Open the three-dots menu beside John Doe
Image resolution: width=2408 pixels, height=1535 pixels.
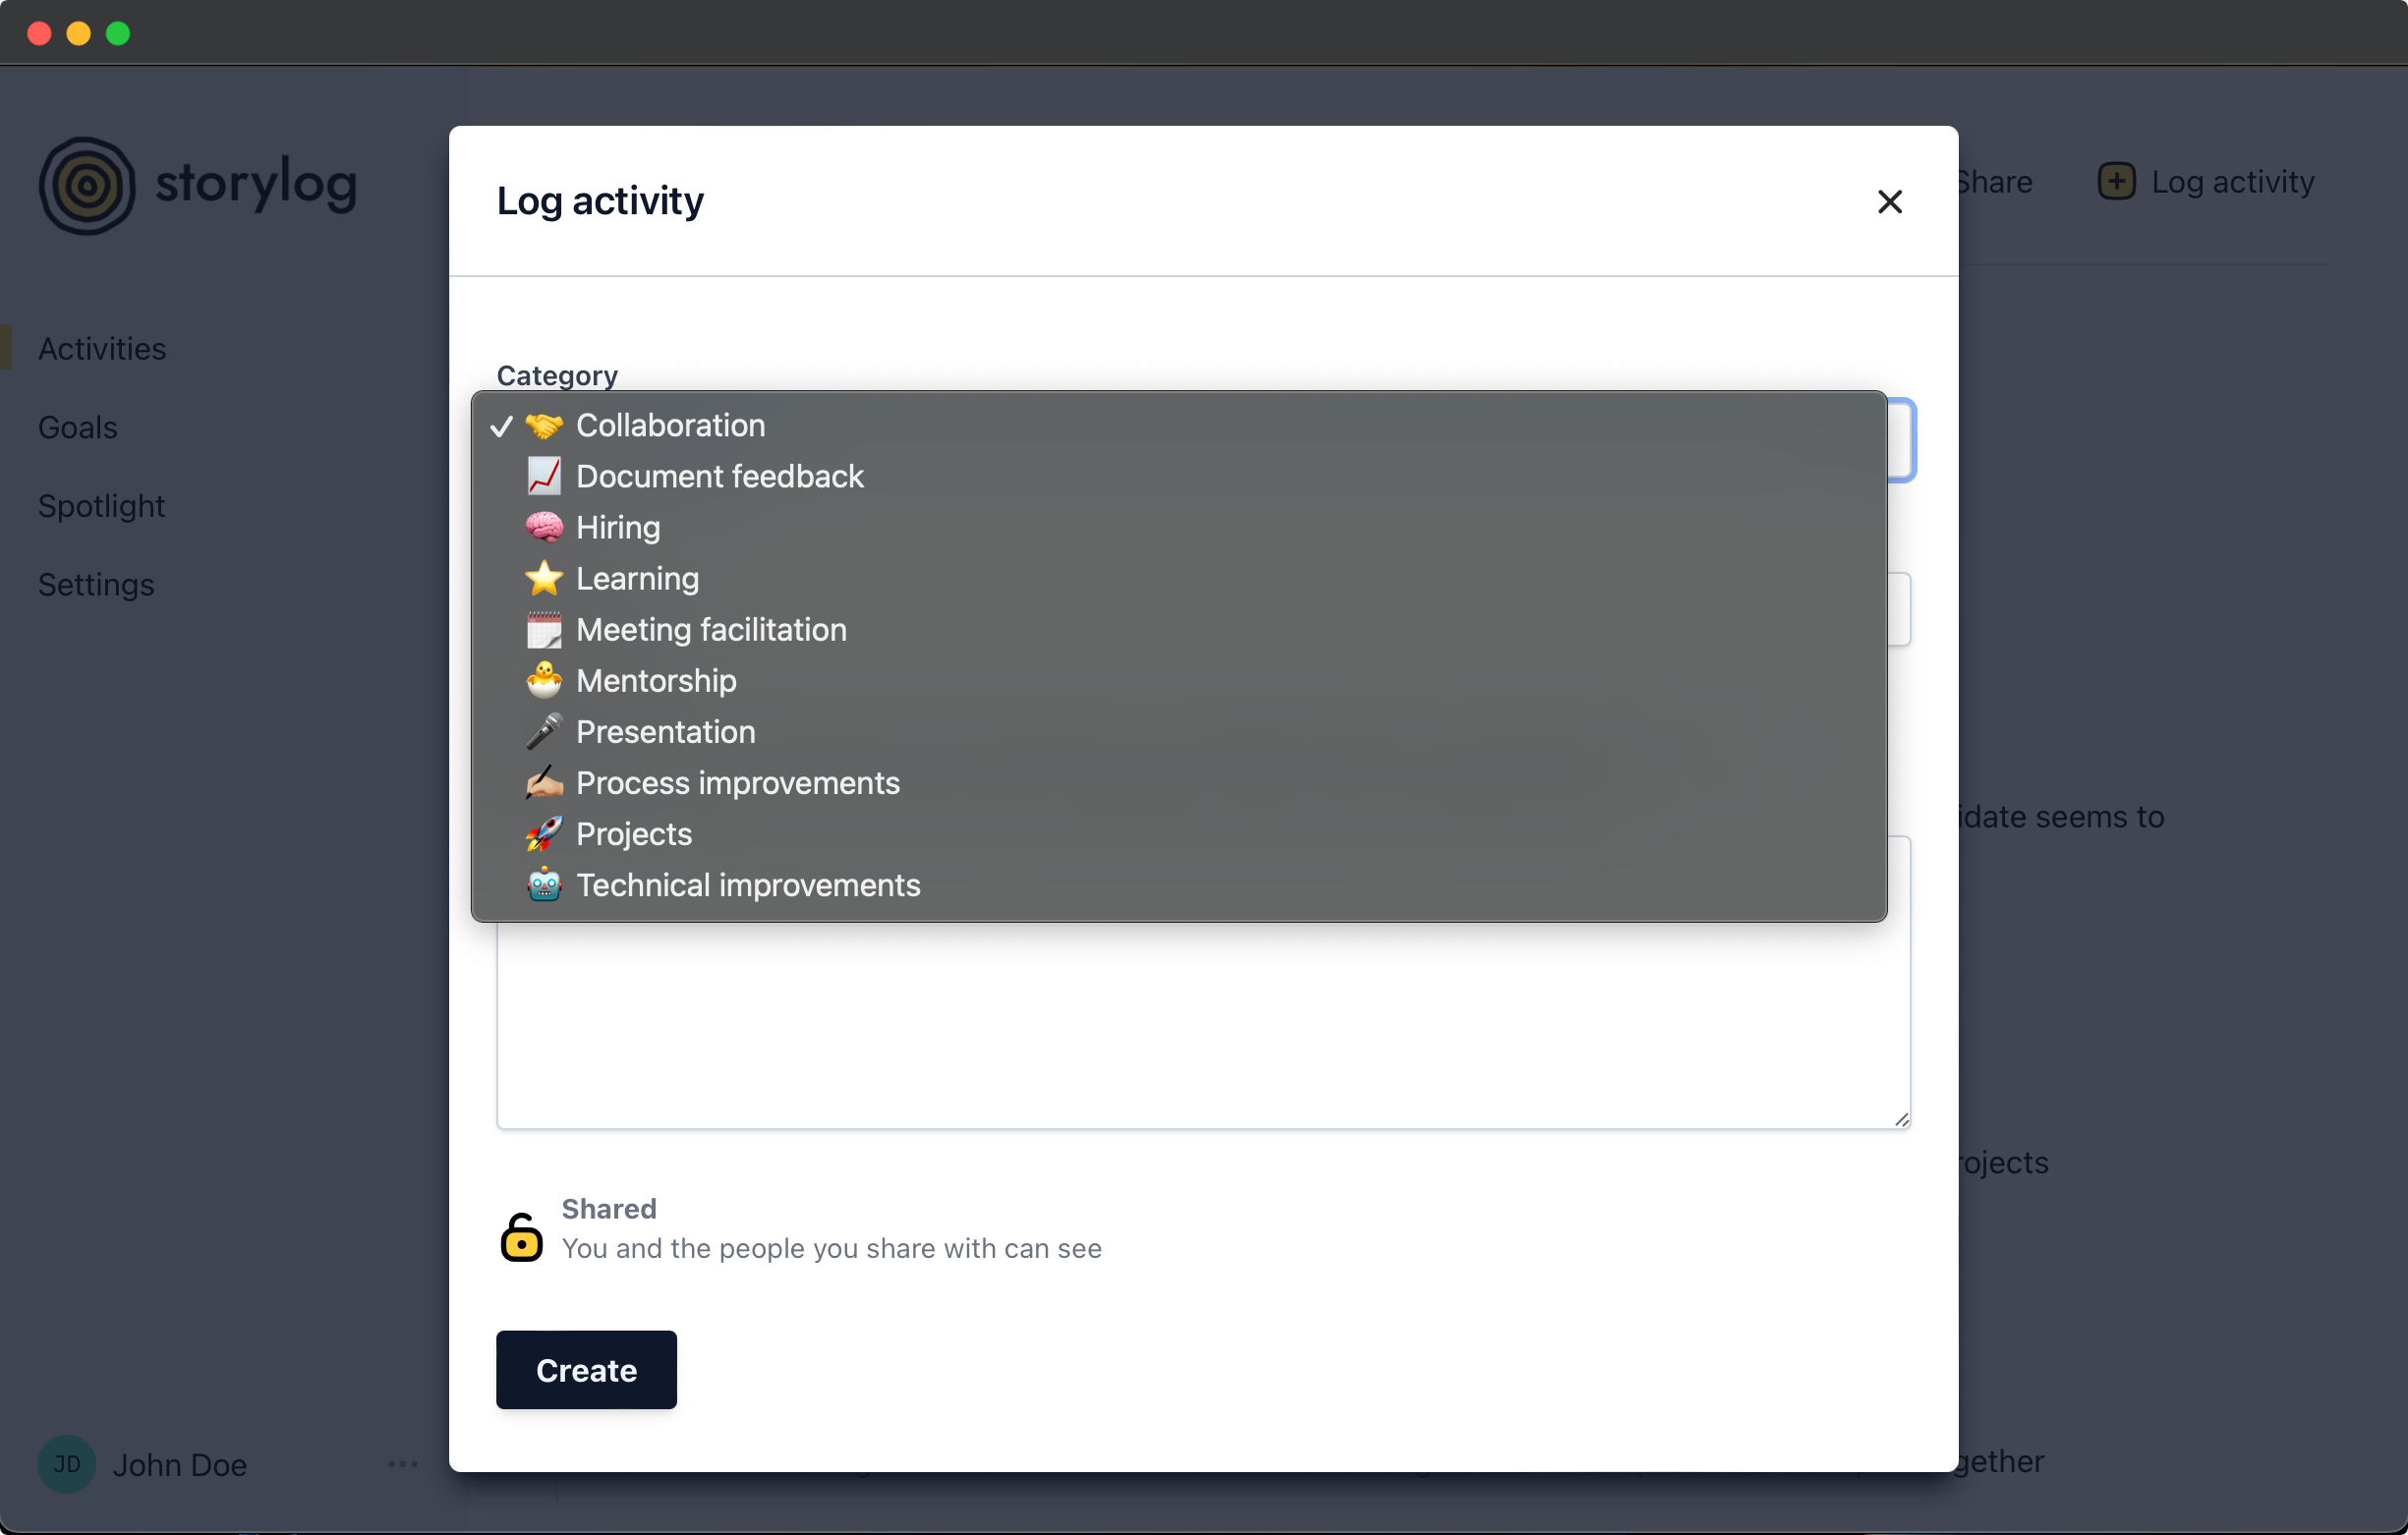coord(402,1464)
